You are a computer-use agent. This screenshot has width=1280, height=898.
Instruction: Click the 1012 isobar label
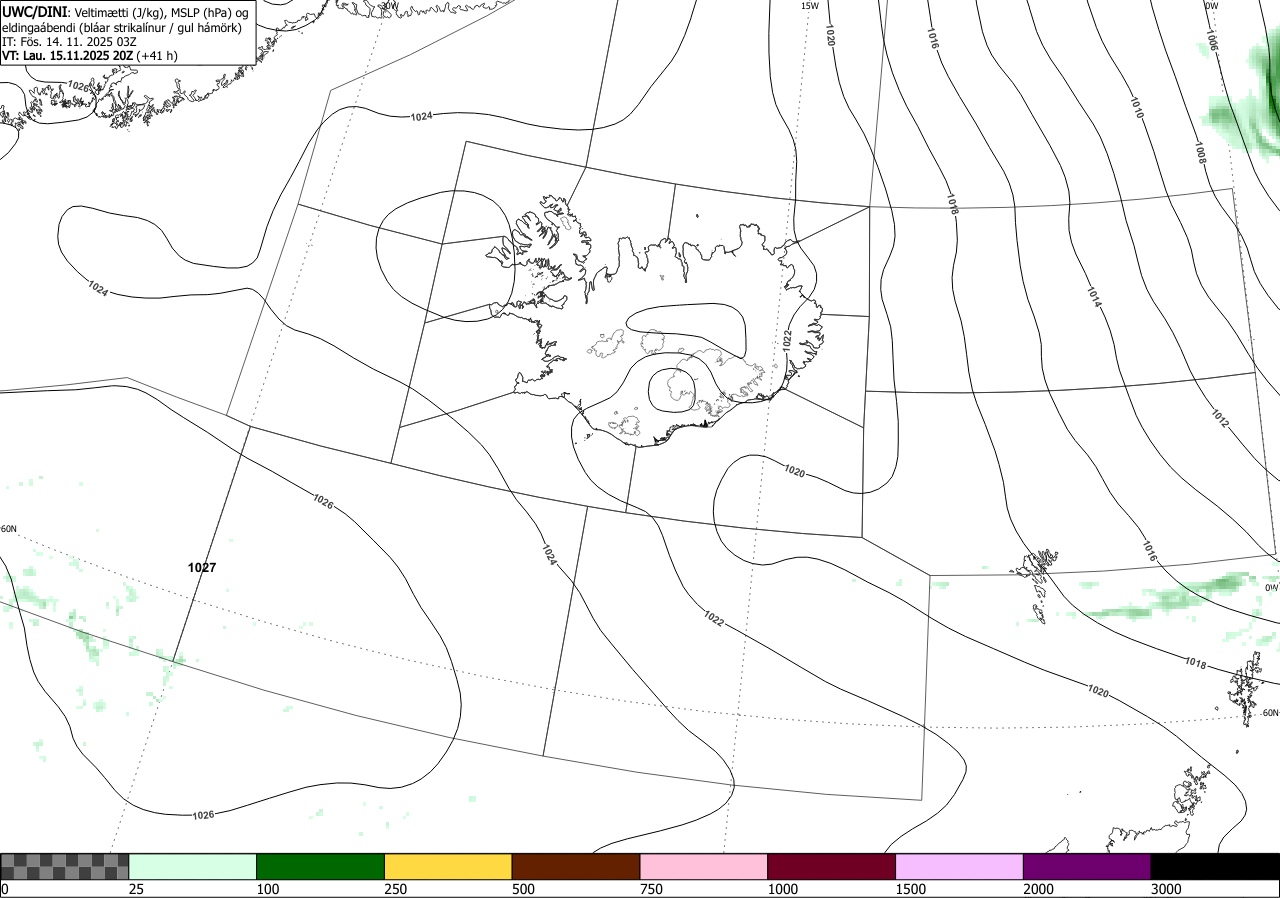[1220, 418]
